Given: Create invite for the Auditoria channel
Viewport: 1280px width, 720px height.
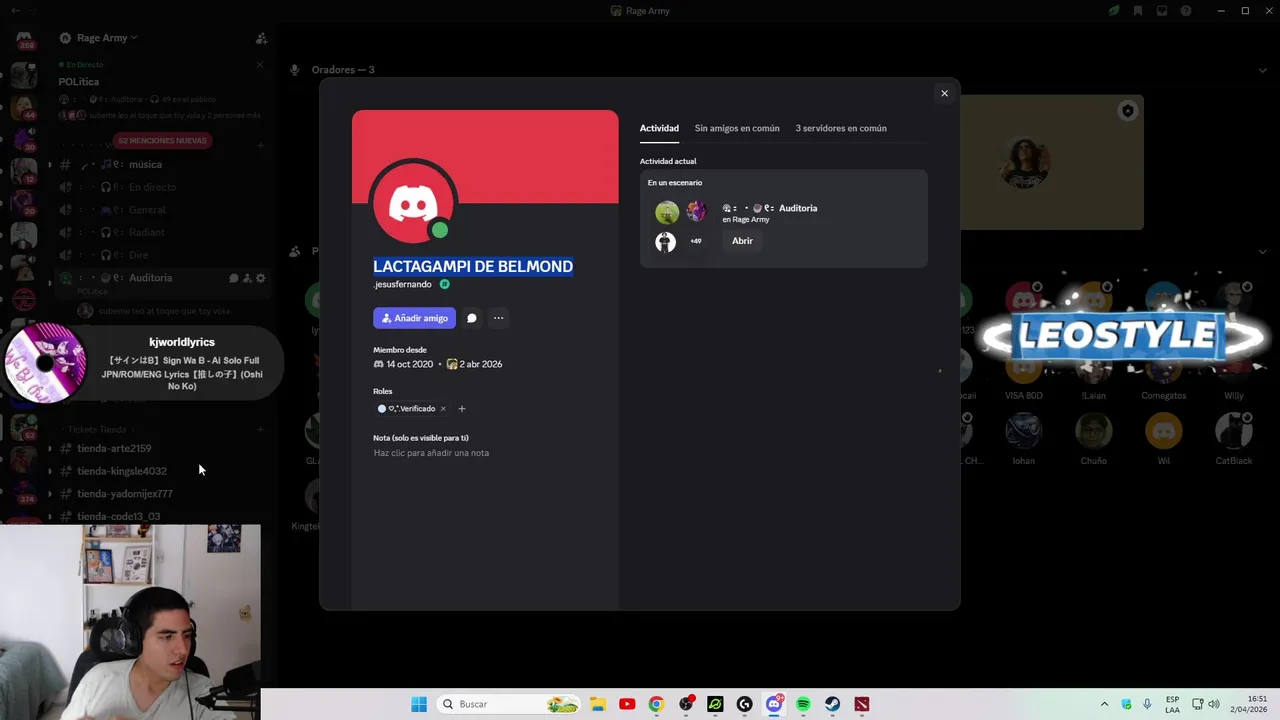Looking at the screenshot, I should [x=247, y=278].
